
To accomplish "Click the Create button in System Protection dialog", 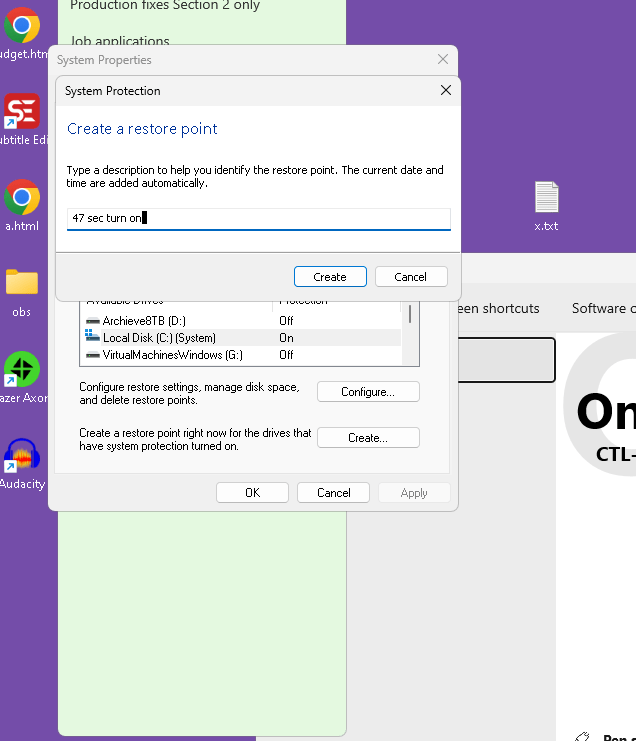I will pos(330,276).
